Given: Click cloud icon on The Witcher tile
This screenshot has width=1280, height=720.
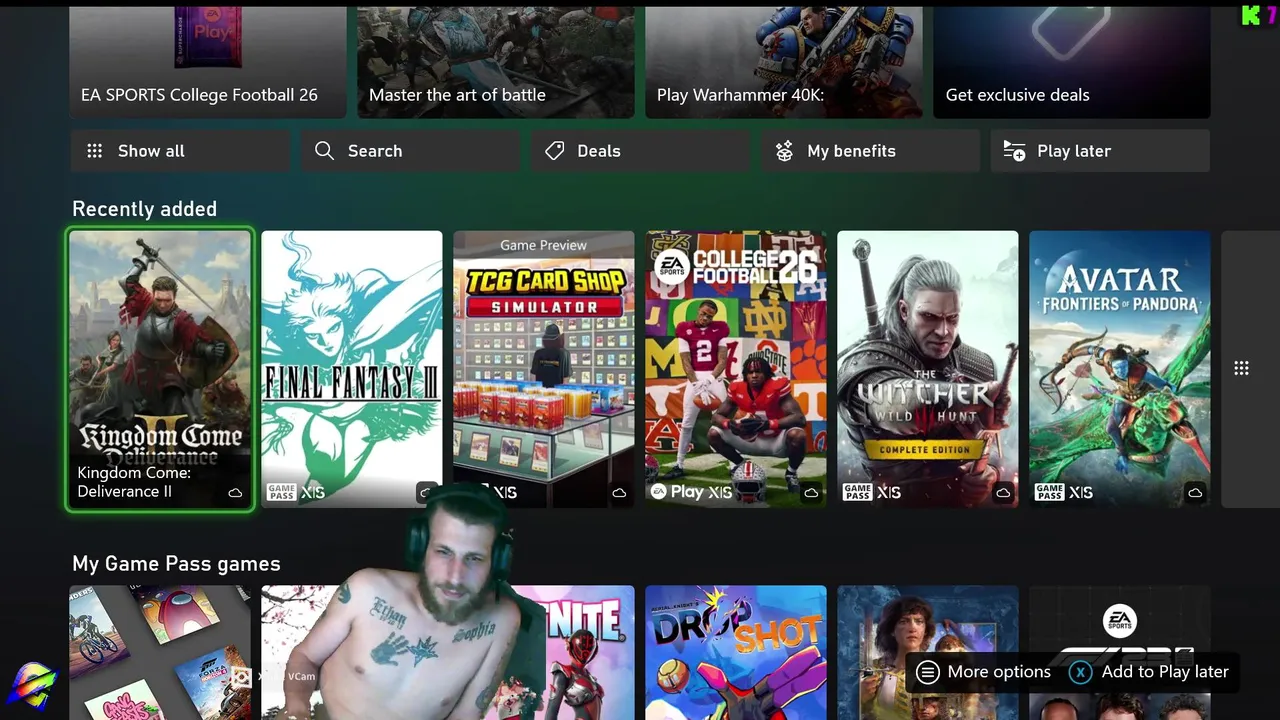Looking at the screenshot, I should click(x=1003, y=492).
